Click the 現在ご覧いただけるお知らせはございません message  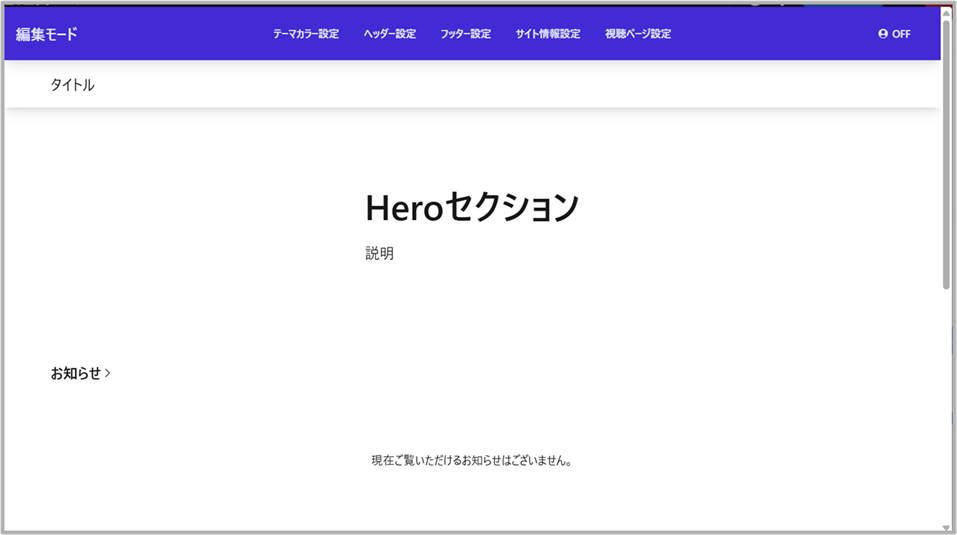coord(472,461)
